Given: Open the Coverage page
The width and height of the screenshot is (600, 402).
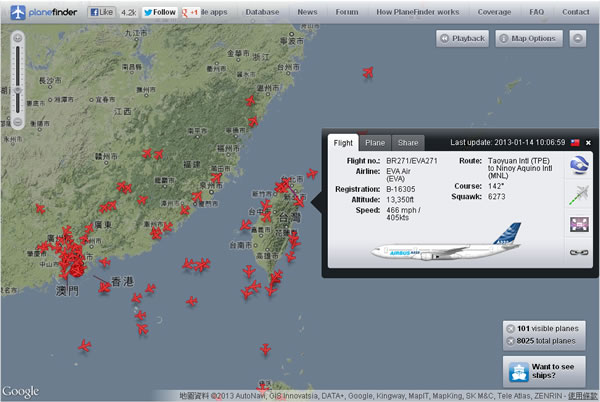Looking at the screenshot, I should pyautogui.click(x=494, y=12).
